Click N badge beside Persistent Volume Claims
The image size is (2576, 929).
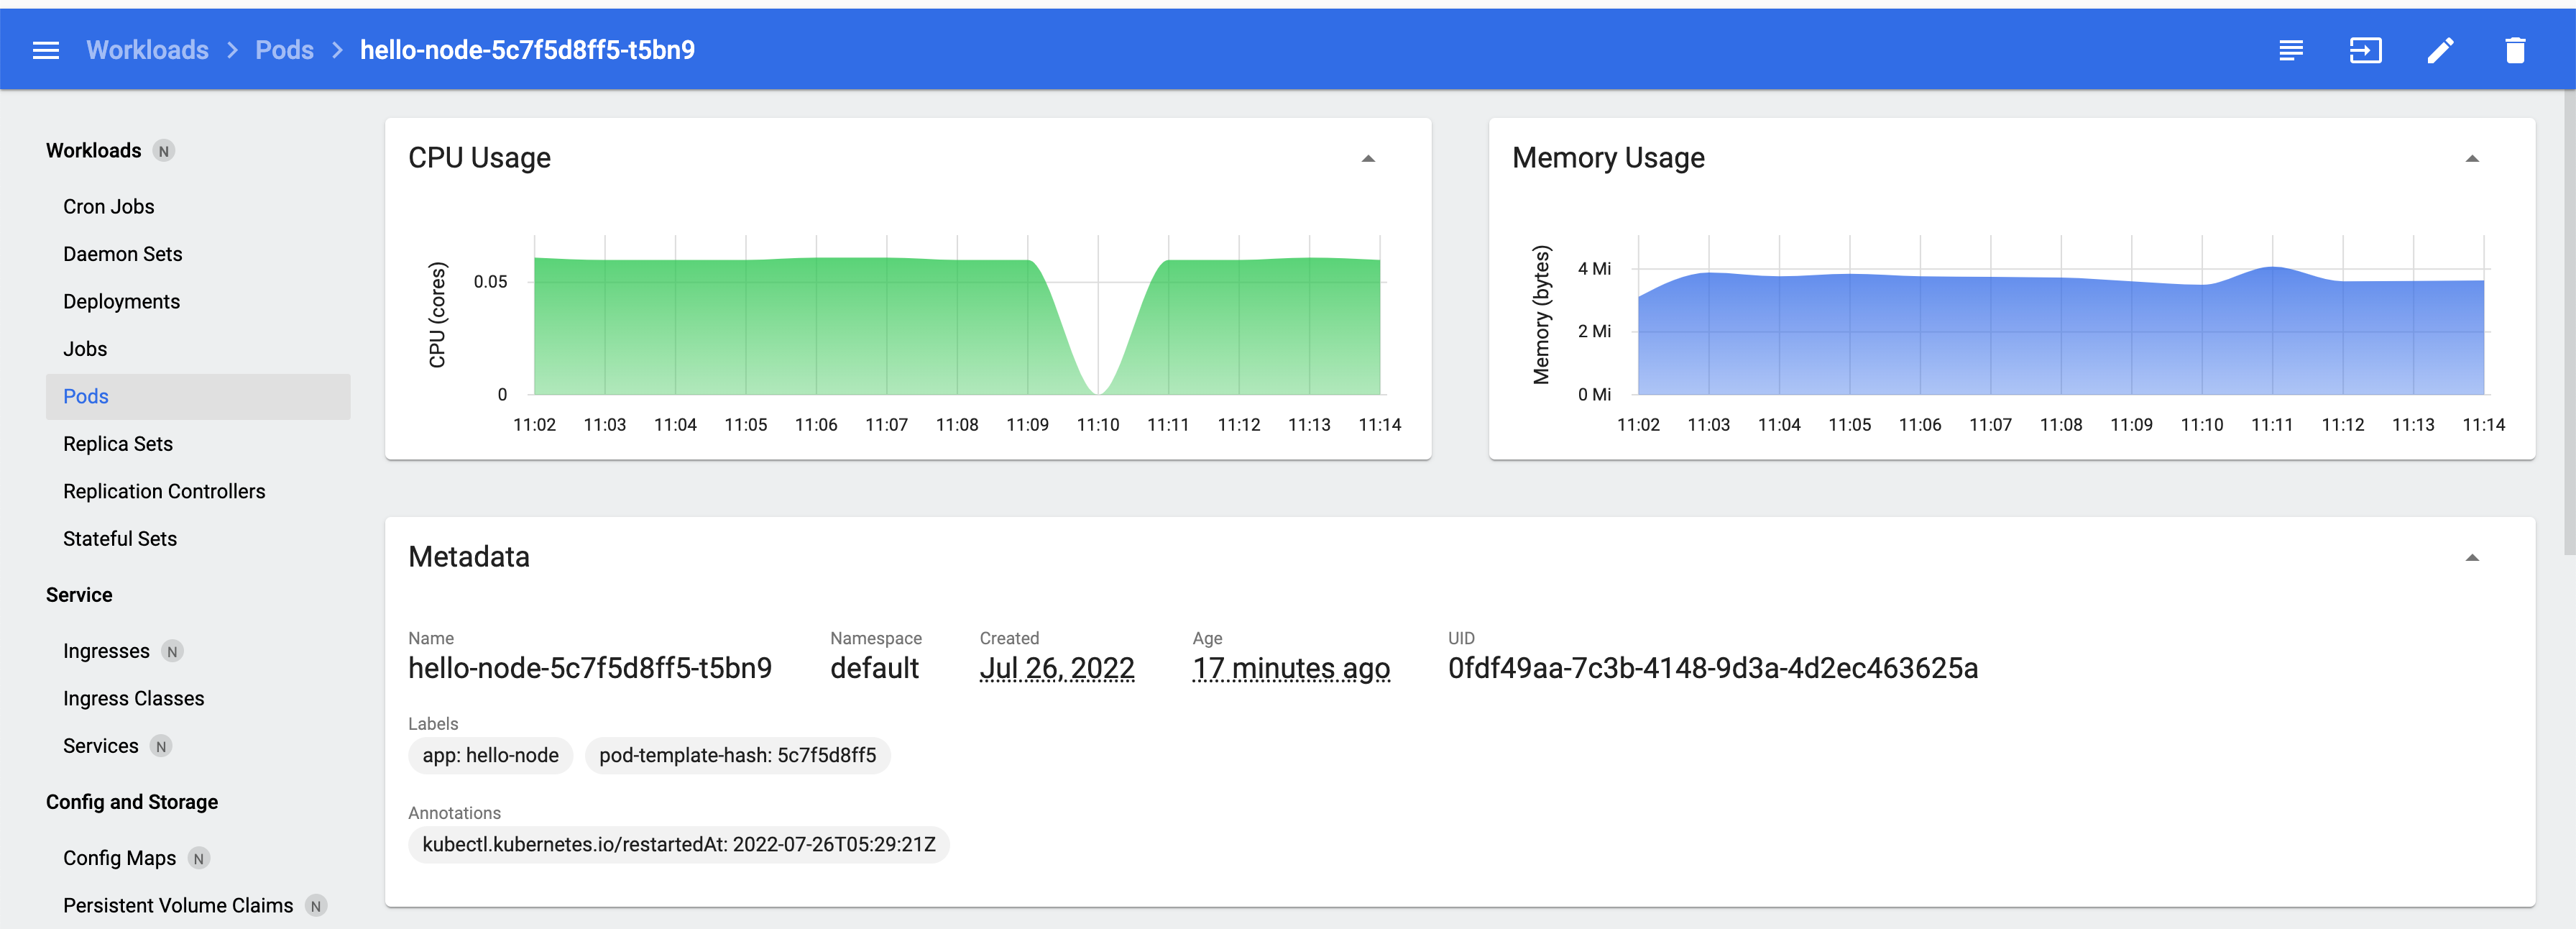(316, 906)
